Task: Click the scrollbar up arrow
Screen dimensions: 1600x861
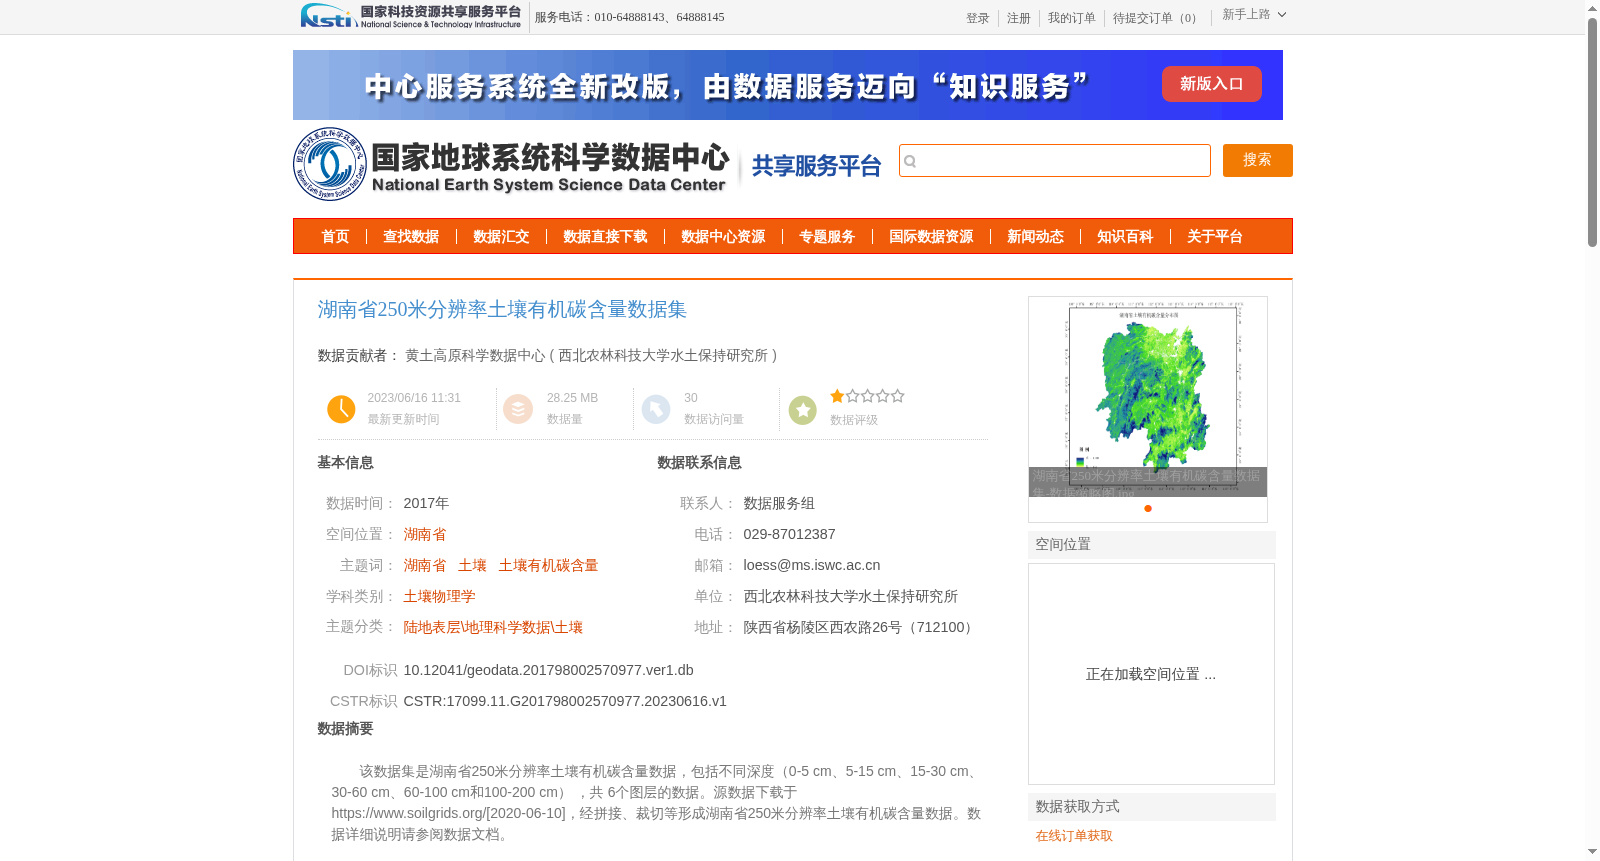Action: (1592, 8)
